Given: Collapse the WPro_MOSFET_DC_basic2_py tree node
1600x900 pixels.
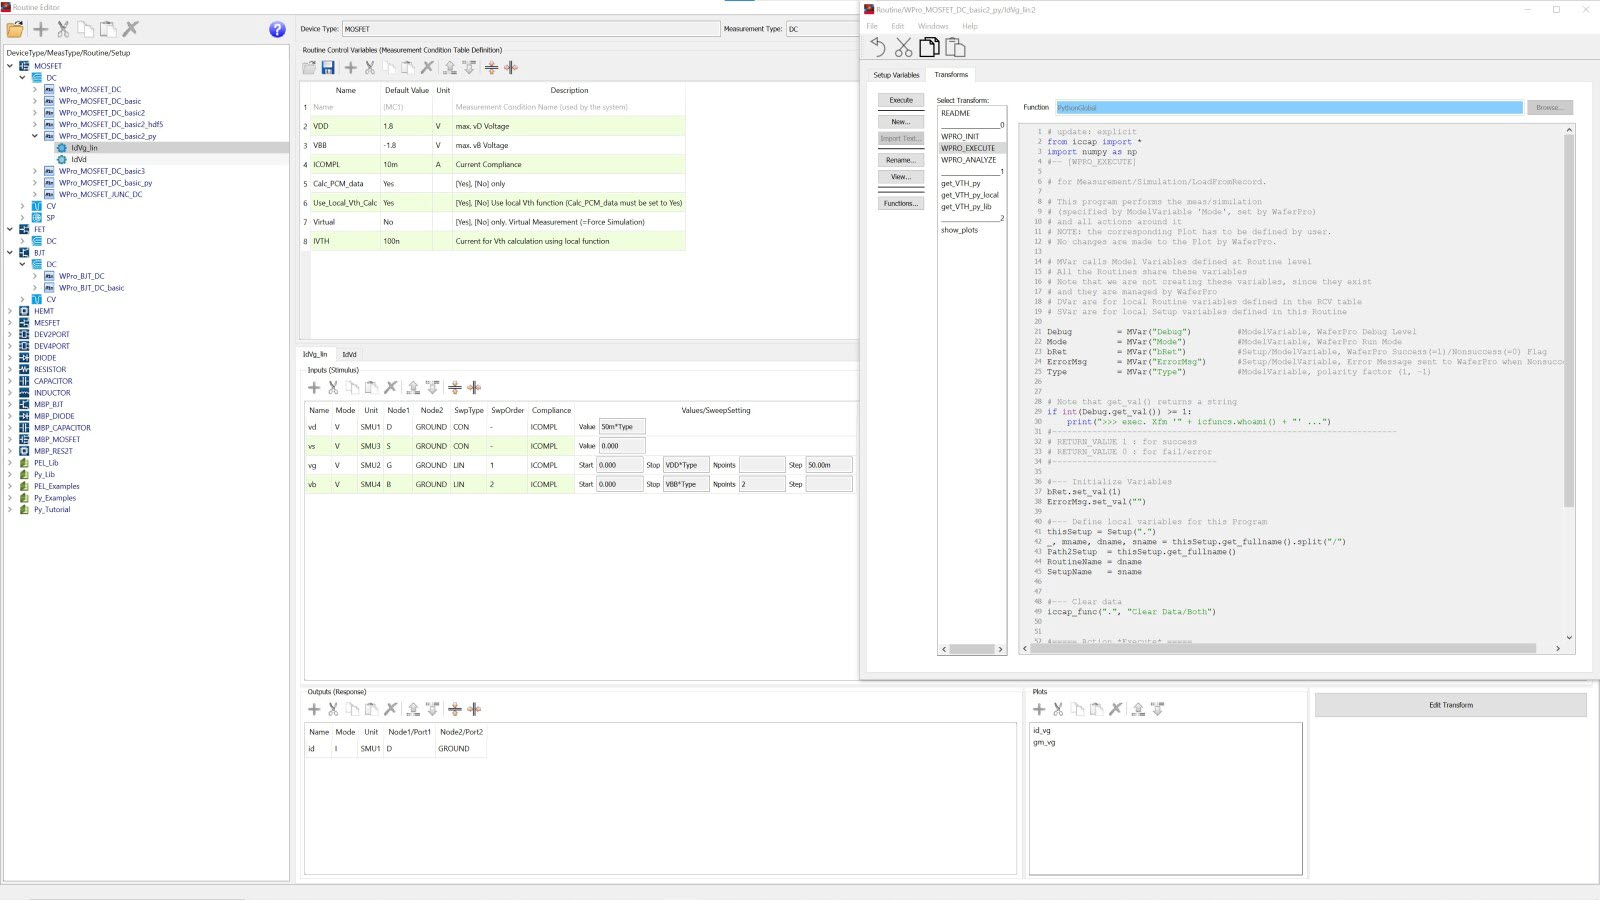Looking at the screenshot, I should [x=35, y=136].
